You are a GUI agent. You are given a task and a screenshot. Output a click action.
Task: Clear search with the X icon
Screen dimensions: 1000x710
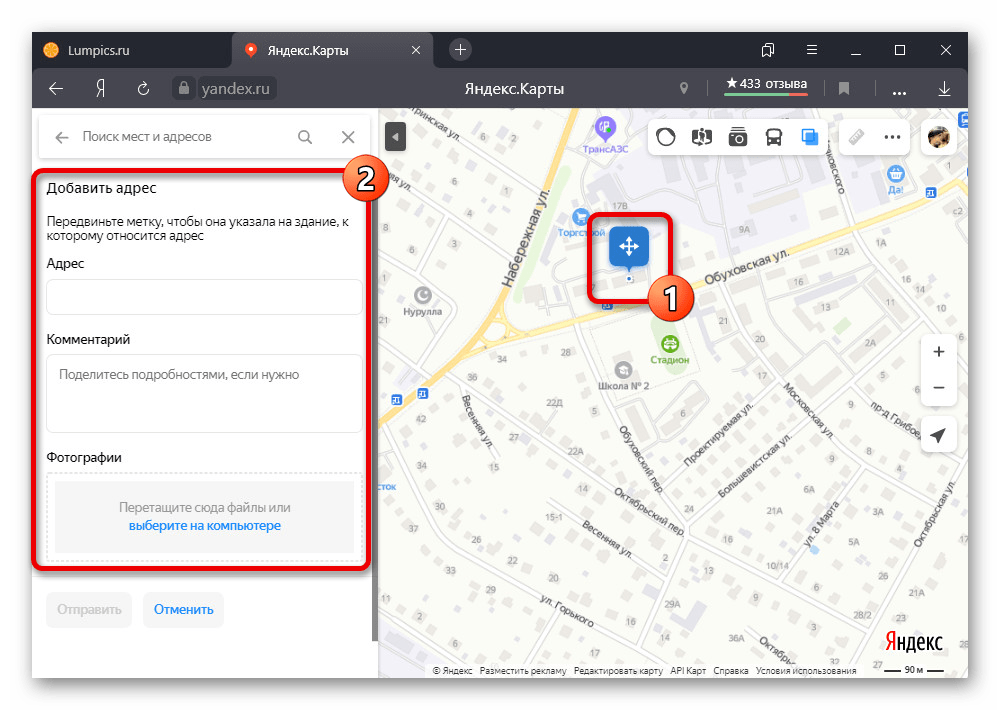(348, 137)
